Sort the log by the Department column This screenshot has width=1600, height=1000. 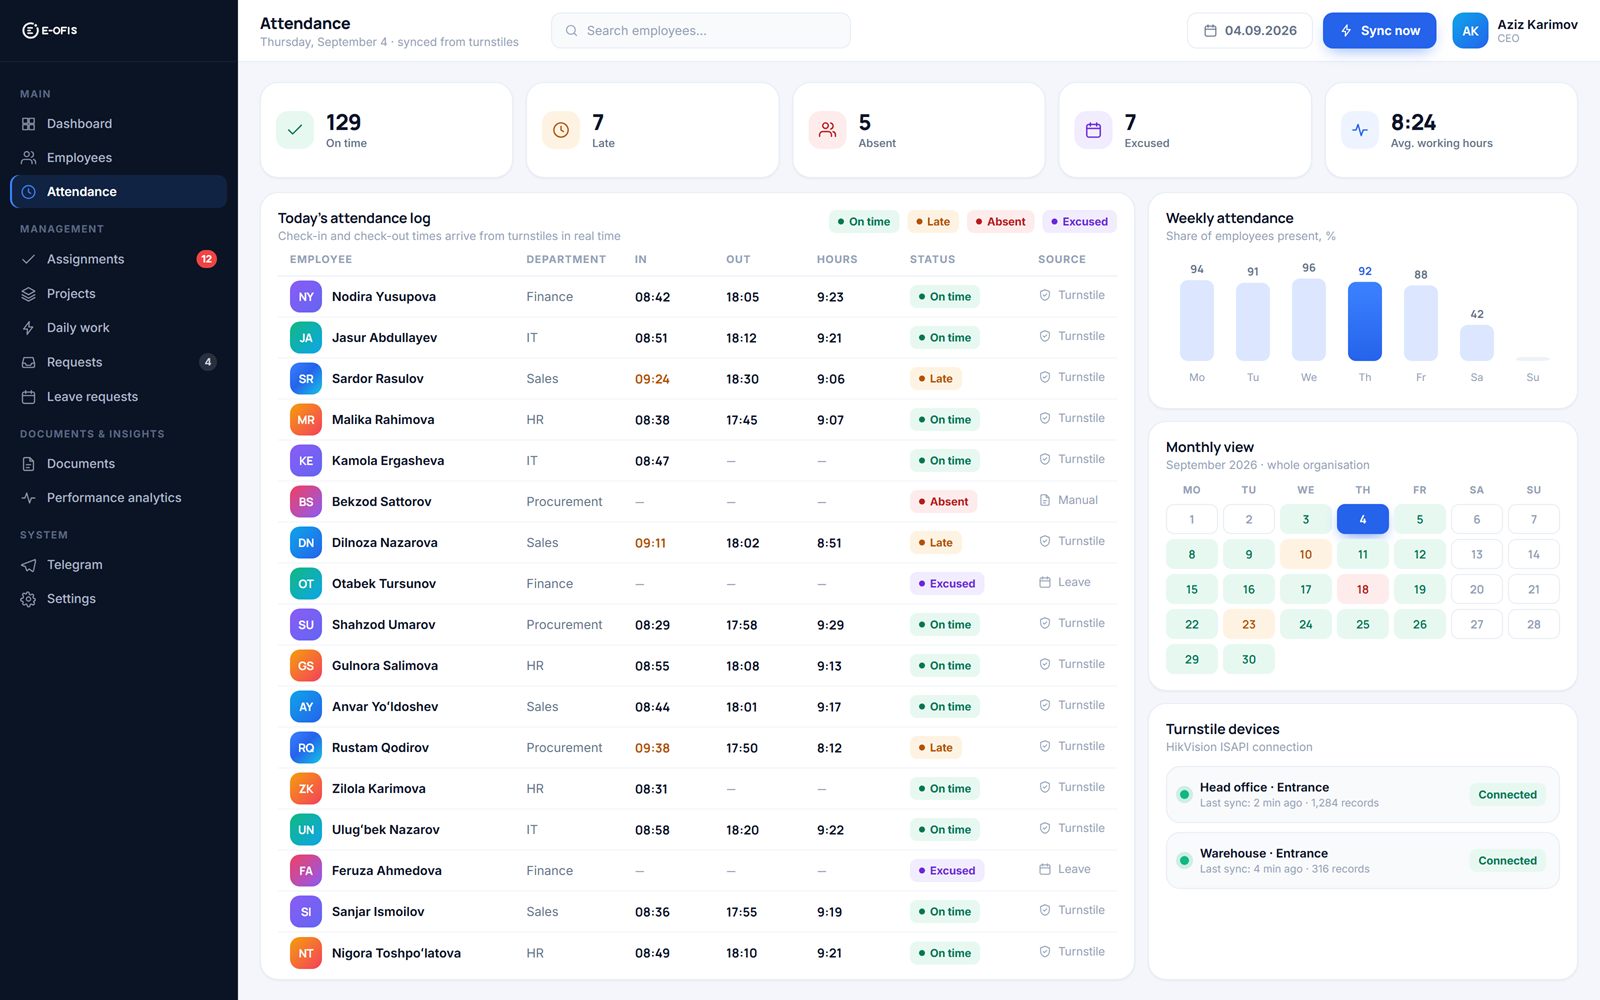566,259
